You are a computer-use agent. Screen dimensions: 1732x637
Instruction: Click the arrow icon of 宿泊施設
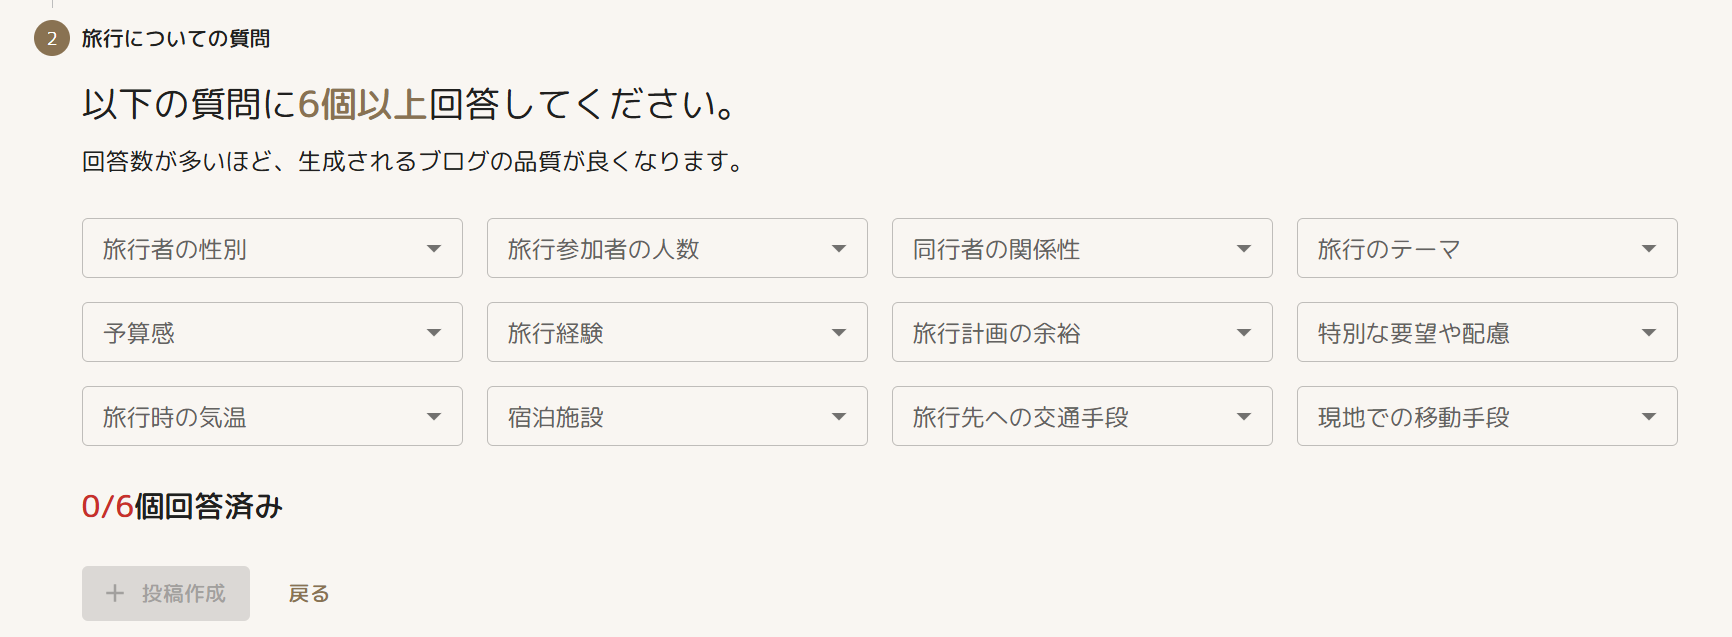(x=839, y=417)
